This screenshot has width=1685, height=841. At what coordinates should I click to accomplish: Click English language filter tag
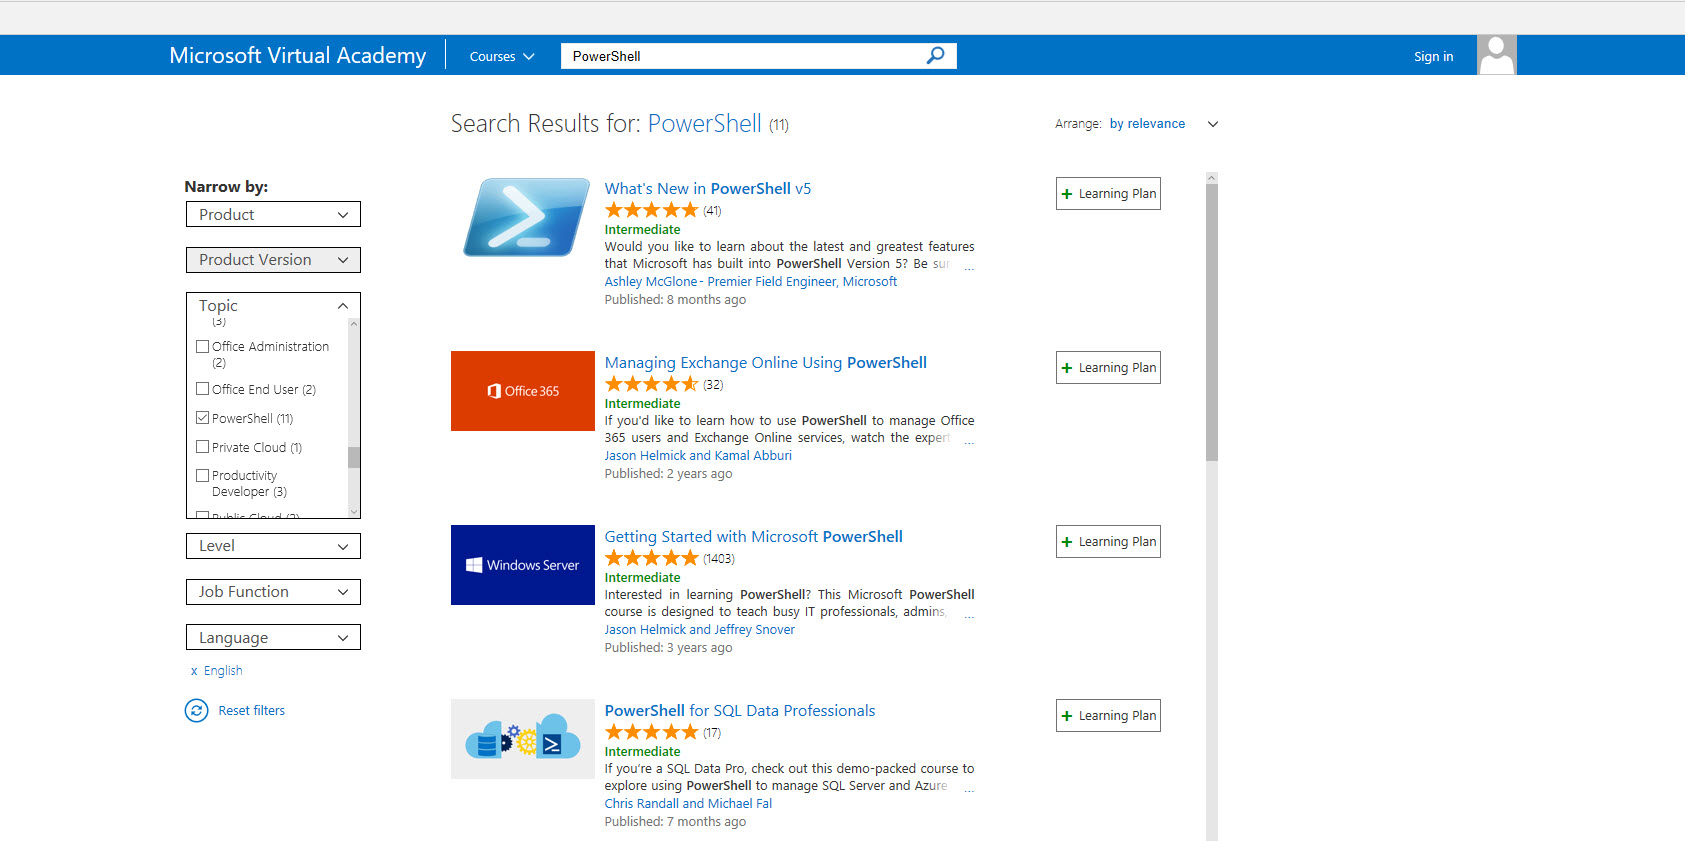point(223,671)
